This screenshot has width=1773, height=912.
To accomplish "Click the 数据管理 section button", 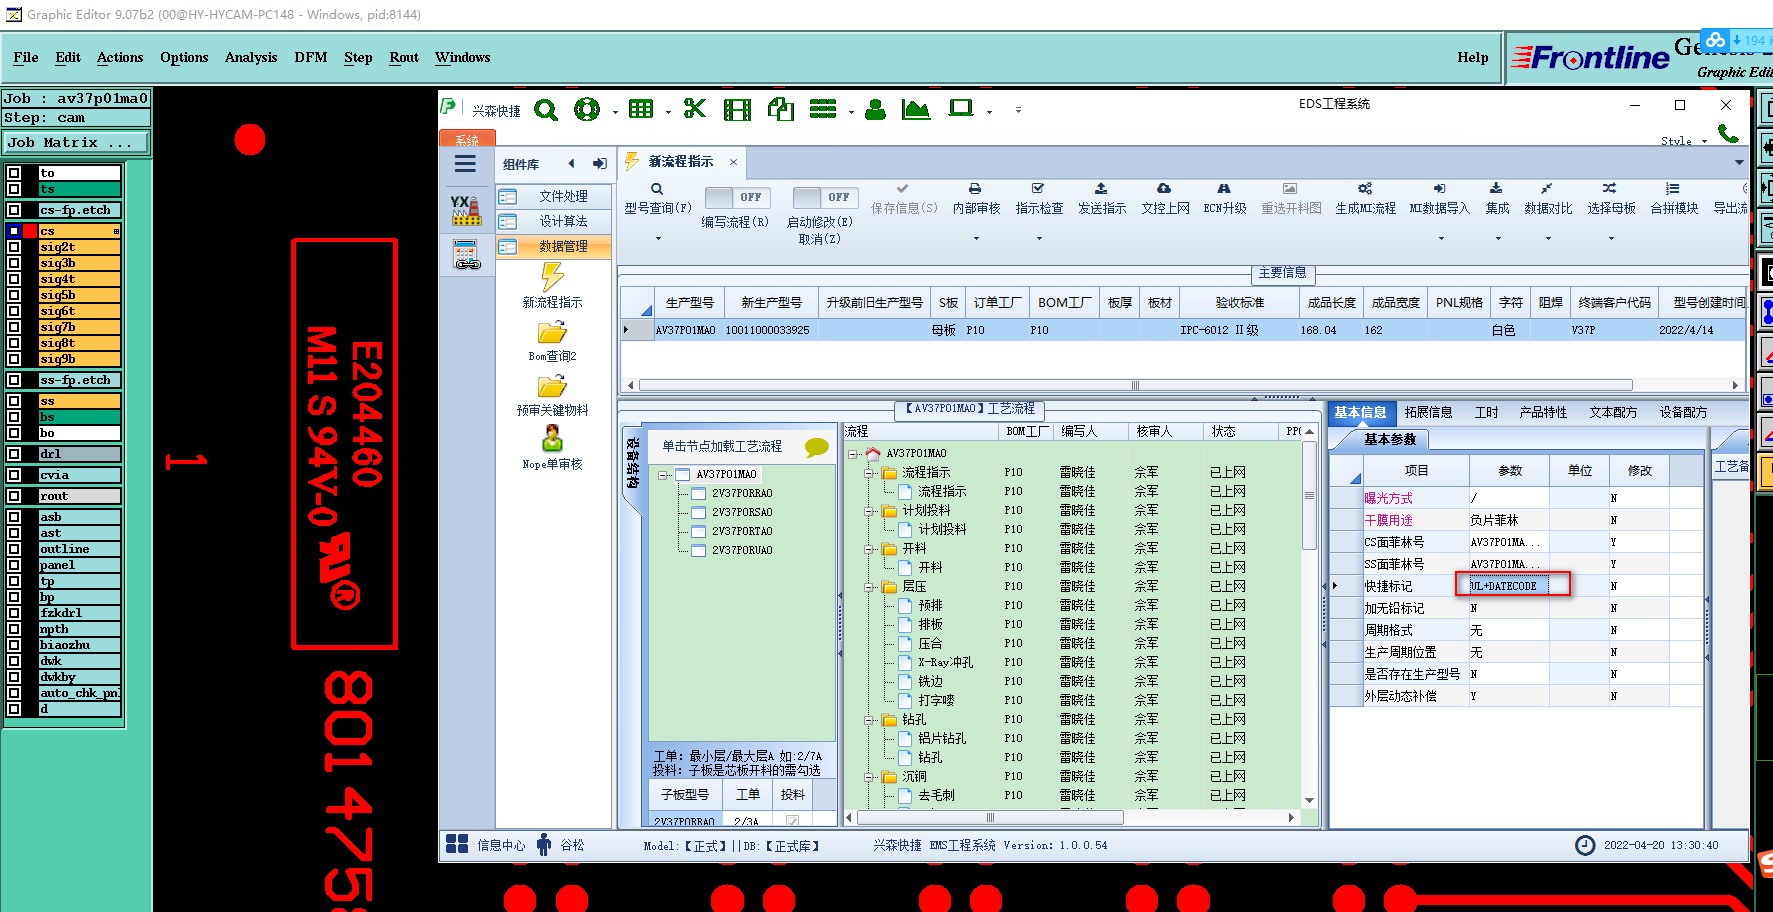I will (x=554, y=246).
